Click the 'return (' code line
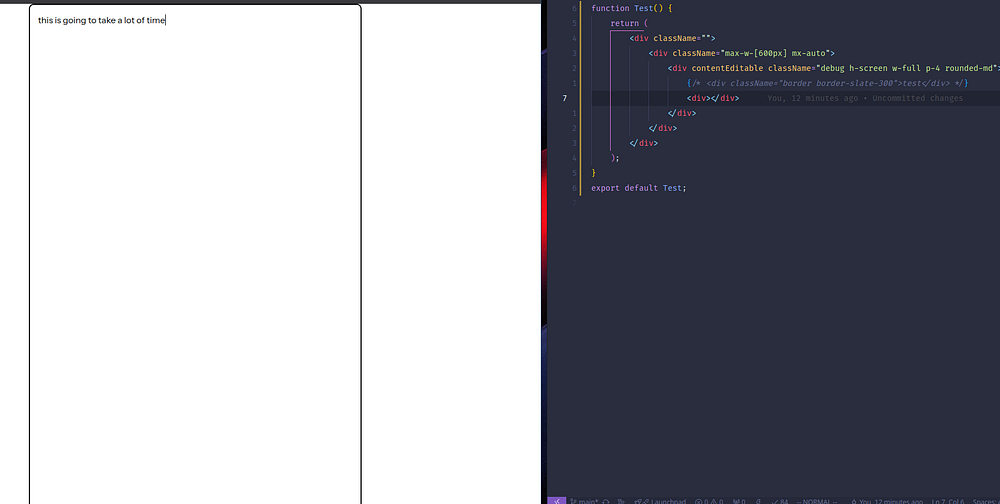 pyautogui.click(x=629, y=23)
